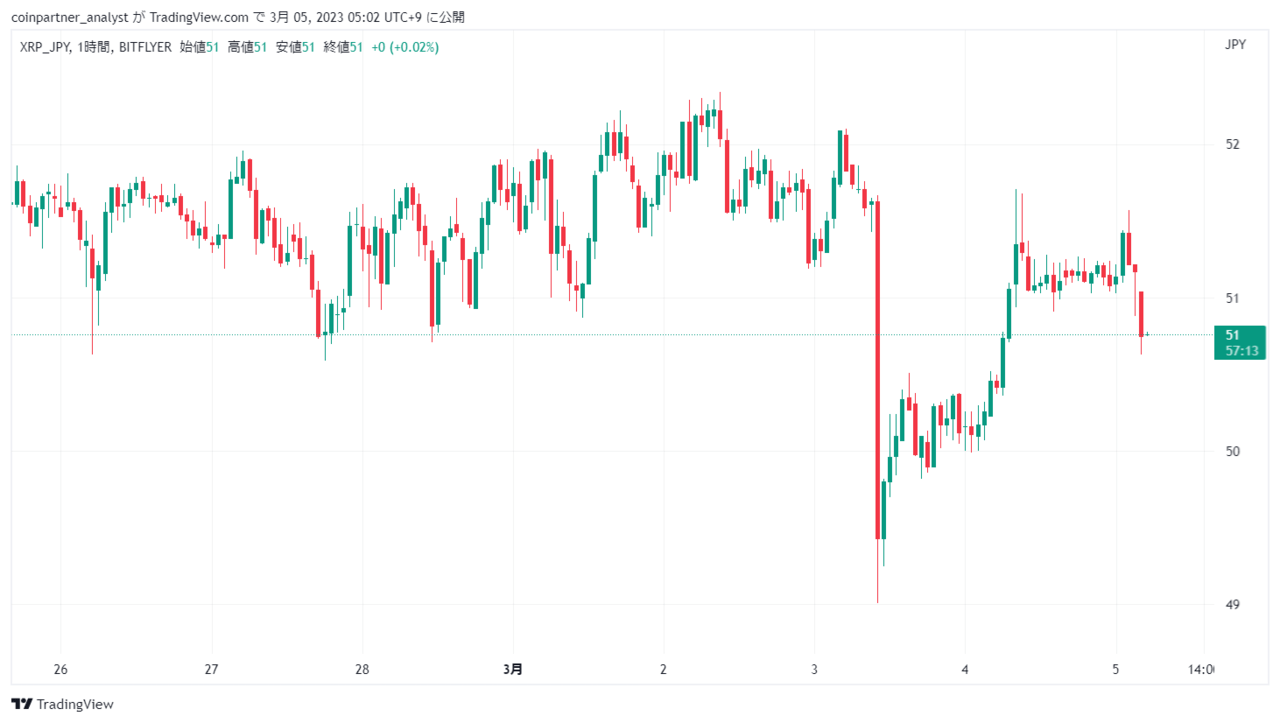Click the 終値51 close value
The width and height of the screenshot is (1280, 723).
pos(342,47)
